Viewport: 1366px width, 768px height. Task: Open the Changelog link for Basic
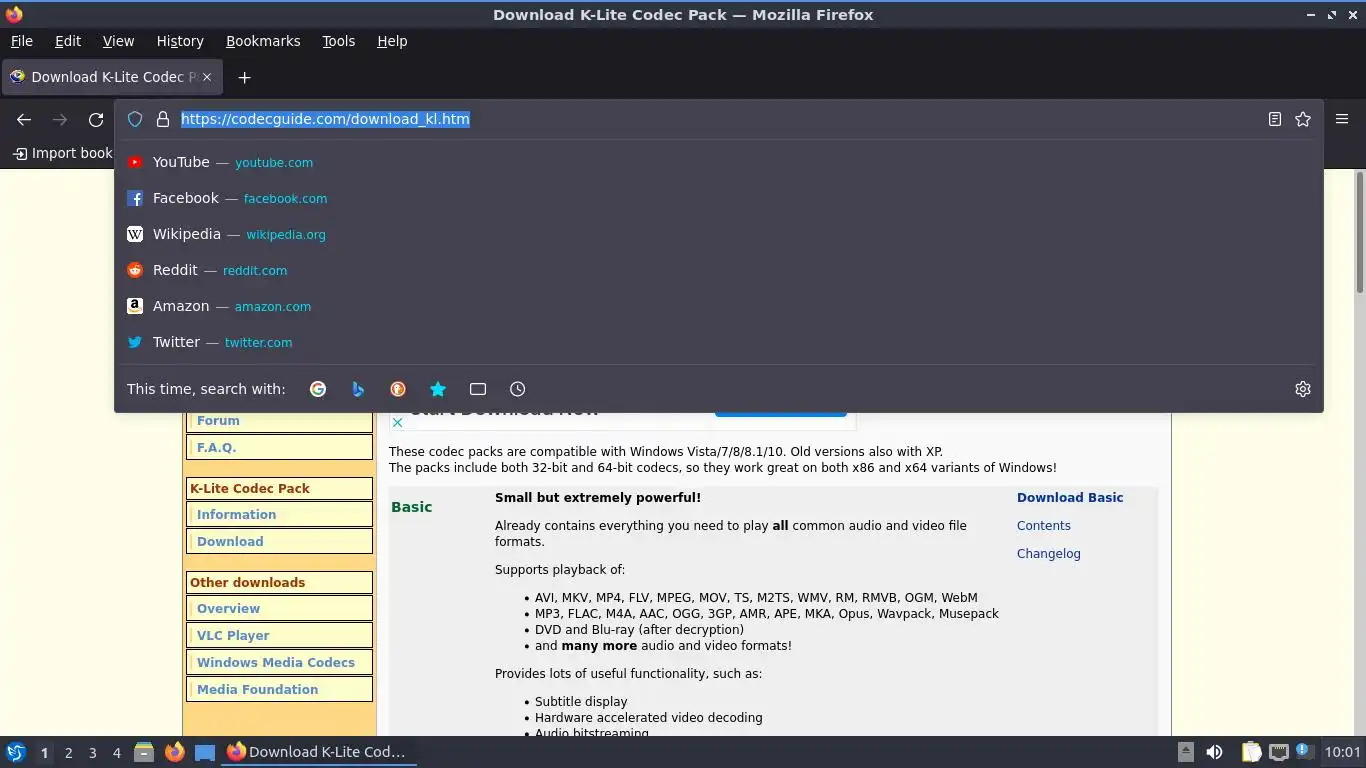click(x=1049, y=553)
